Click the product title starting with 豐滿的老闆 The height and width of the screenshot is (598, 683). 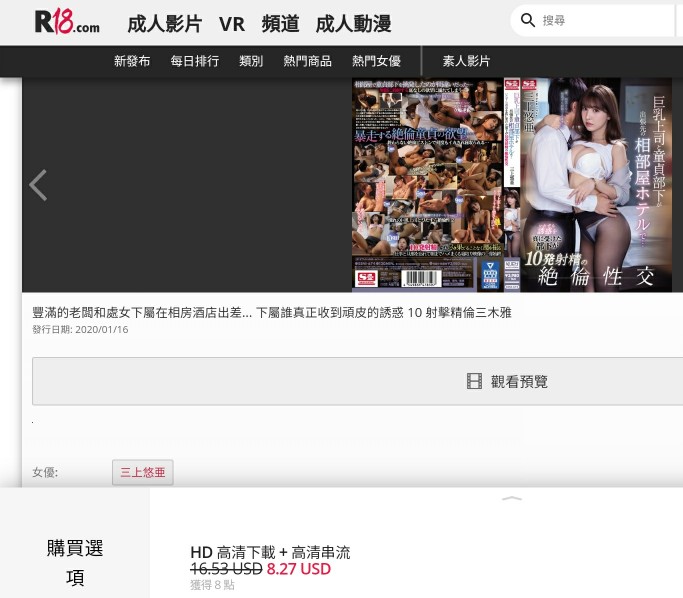click(272, 312)
